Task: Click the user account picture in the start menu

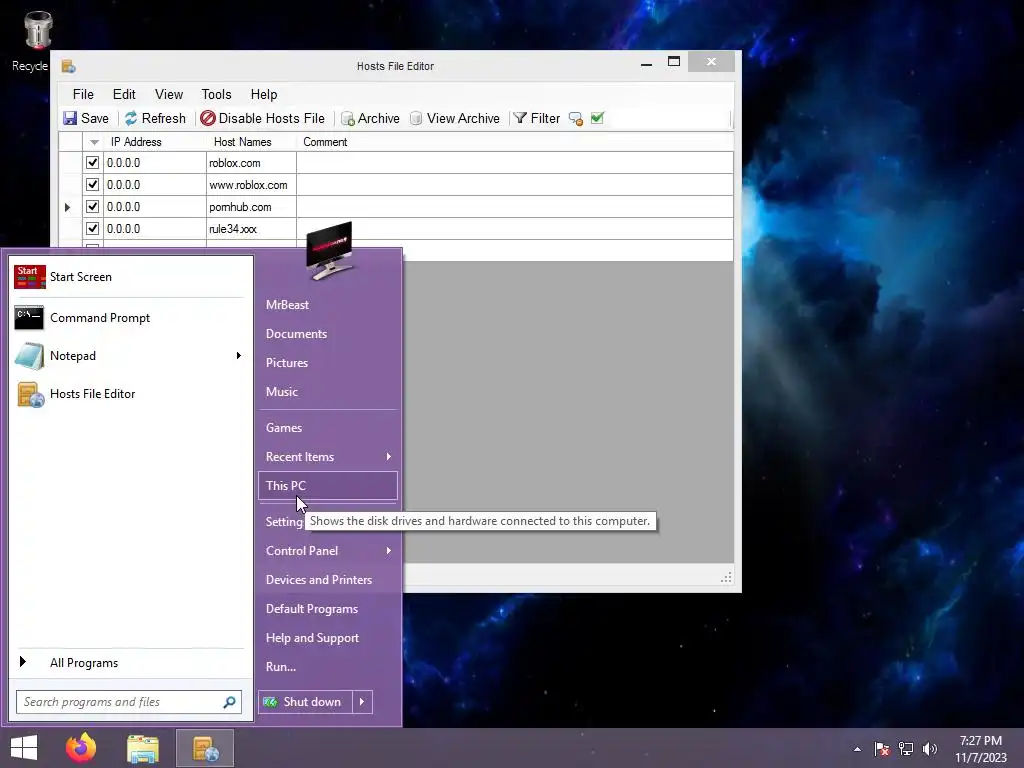Action: pyautogui.click(x=329, y=251)
